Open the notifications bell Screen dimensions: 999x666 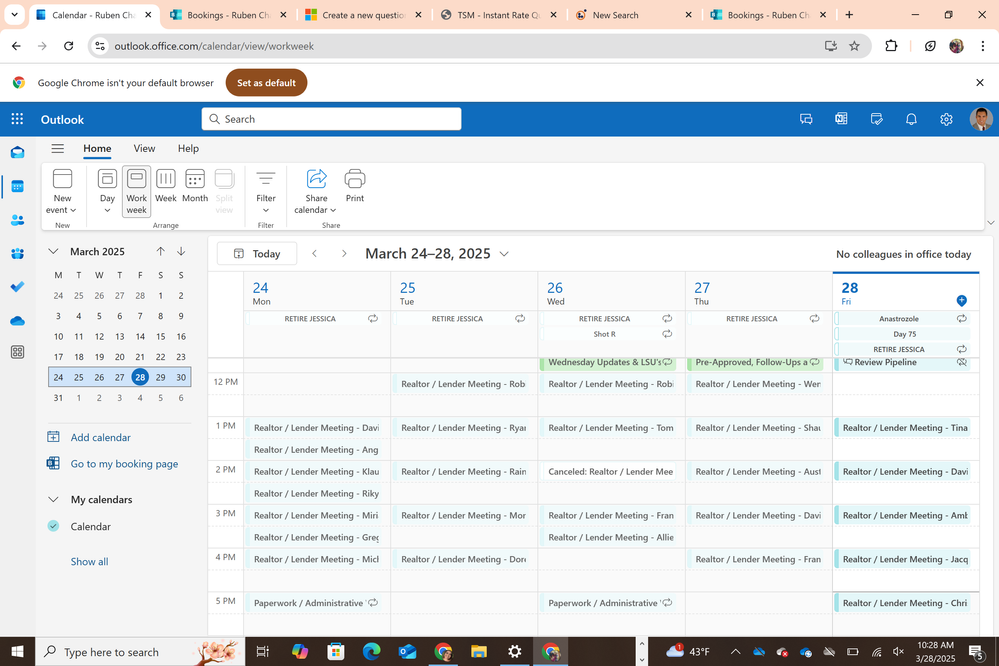click(911, 119)
